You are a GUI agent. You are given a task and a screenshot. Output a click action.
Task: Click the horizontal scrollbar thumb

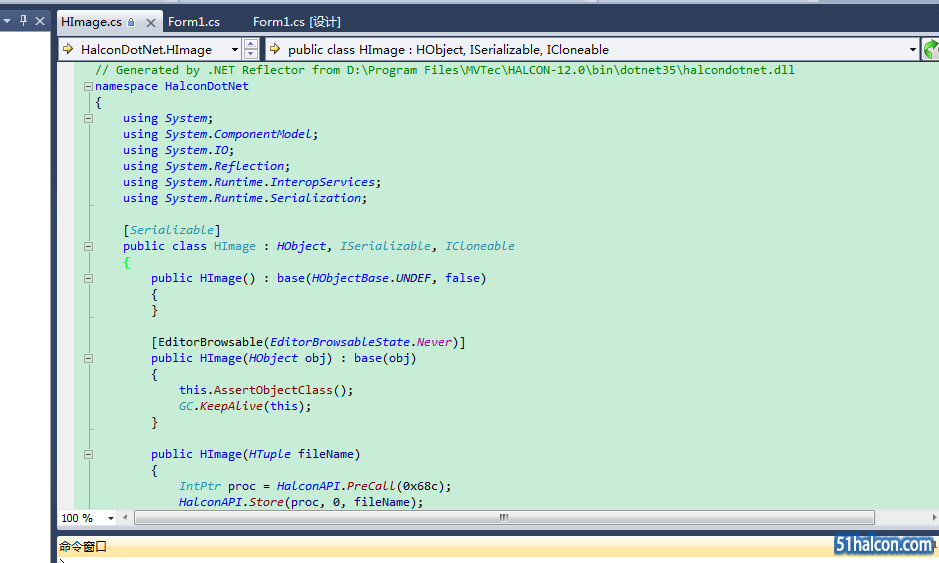(504, 517)
